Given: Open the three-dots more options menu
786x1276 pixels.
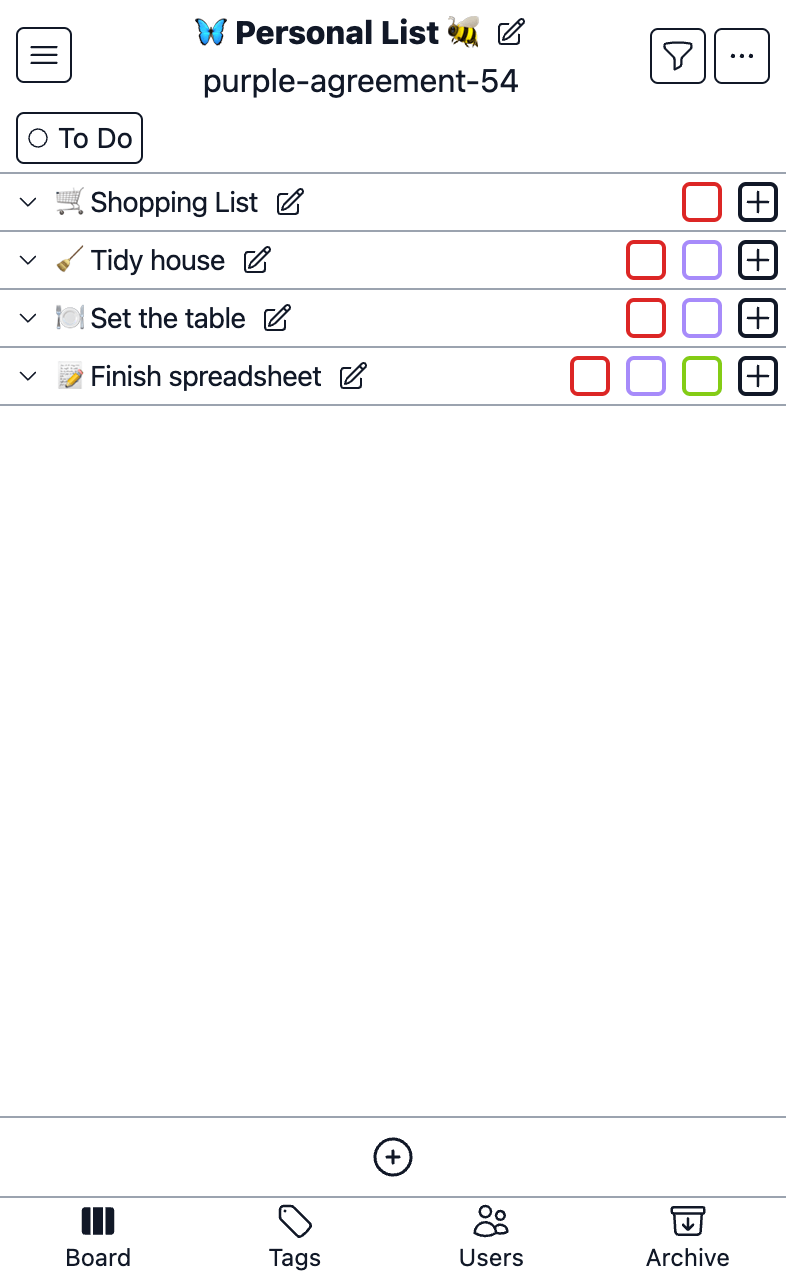Looking at the screenshot, I should (742, 56).
